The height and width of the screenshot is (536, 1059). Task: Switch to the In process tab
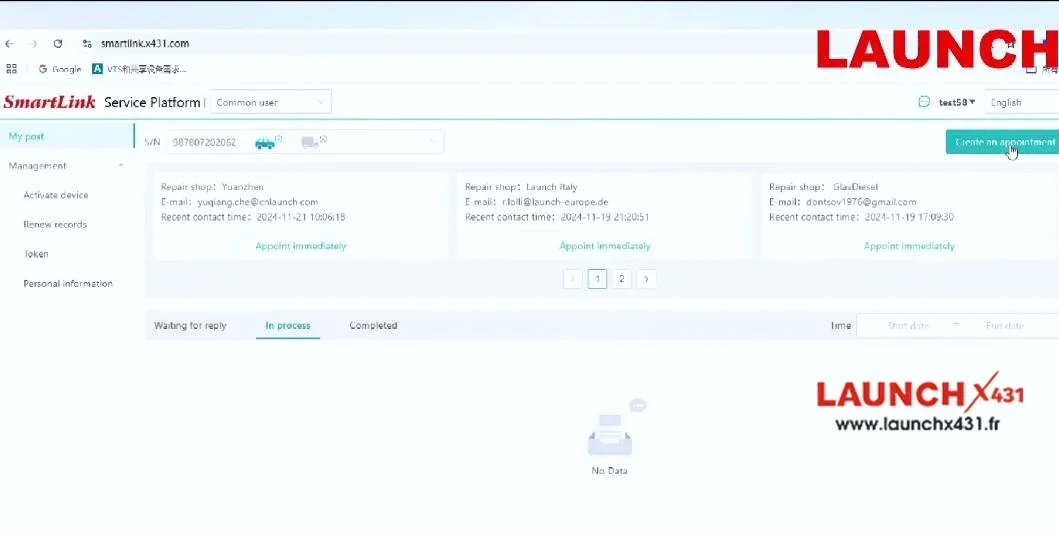pos(288,325)
